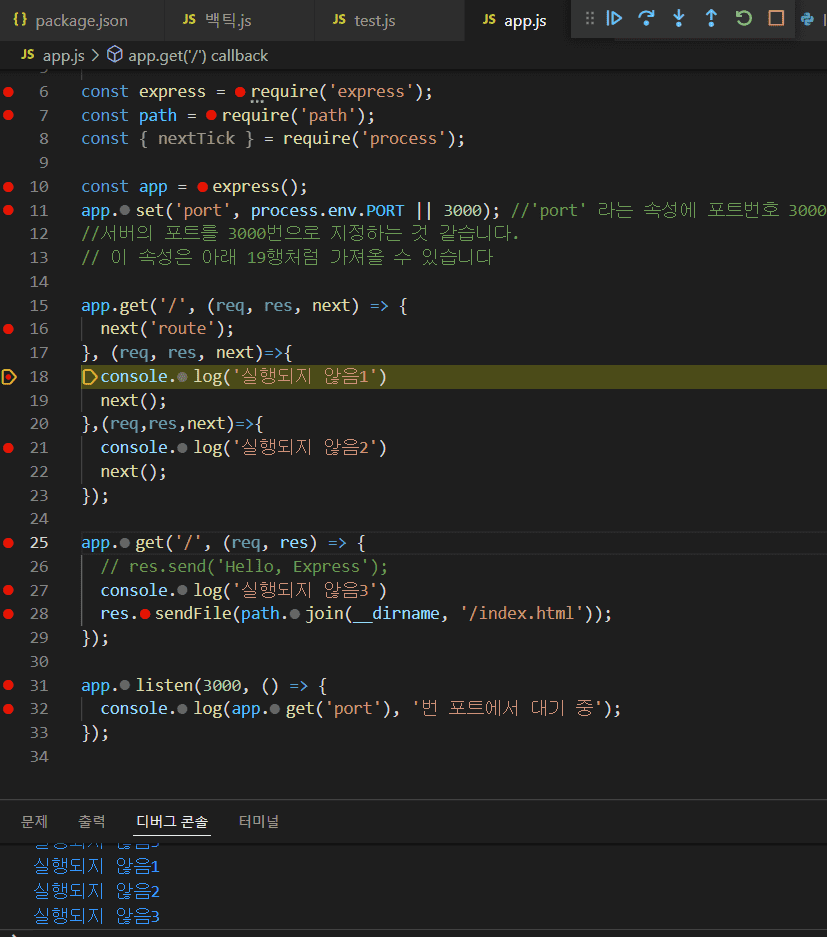Switch to the 문제 panel tab
Image resolution: width=827 pixels, height=937 pixels.
point(35,822)
